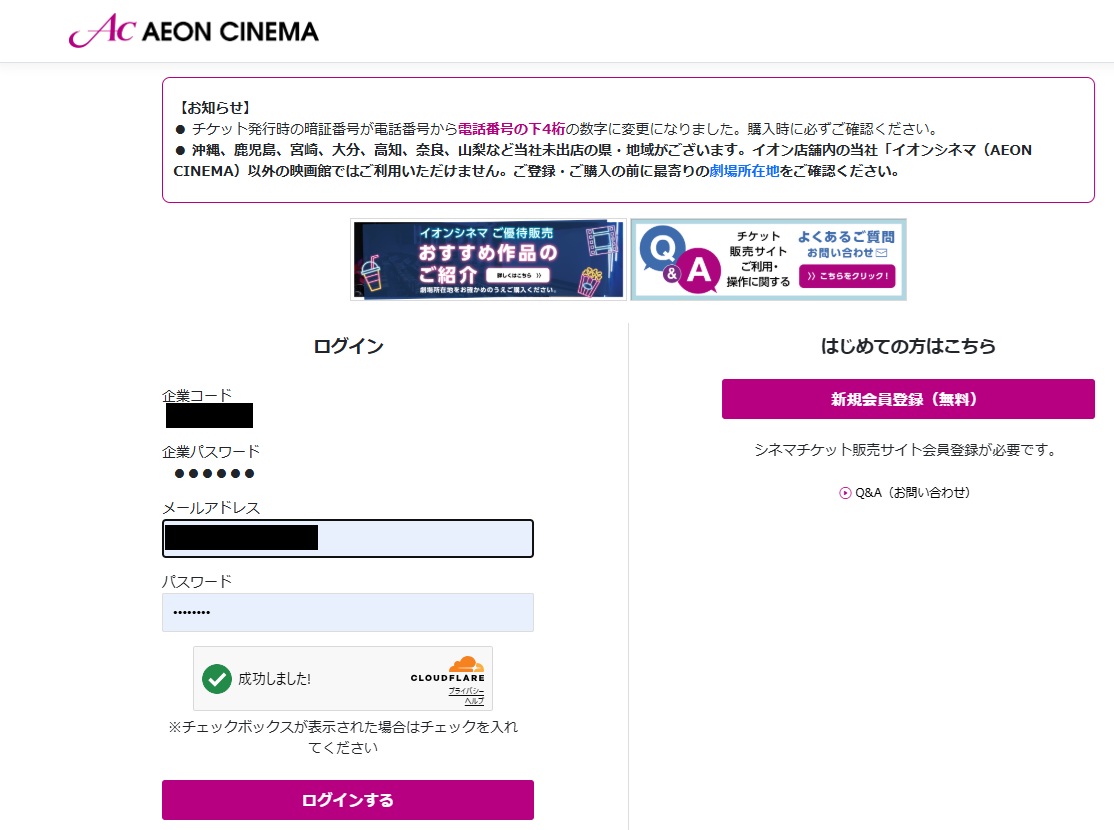Click the envelope icon beside お問い合わせ
Screen dimensions: 1114x830
882,253
